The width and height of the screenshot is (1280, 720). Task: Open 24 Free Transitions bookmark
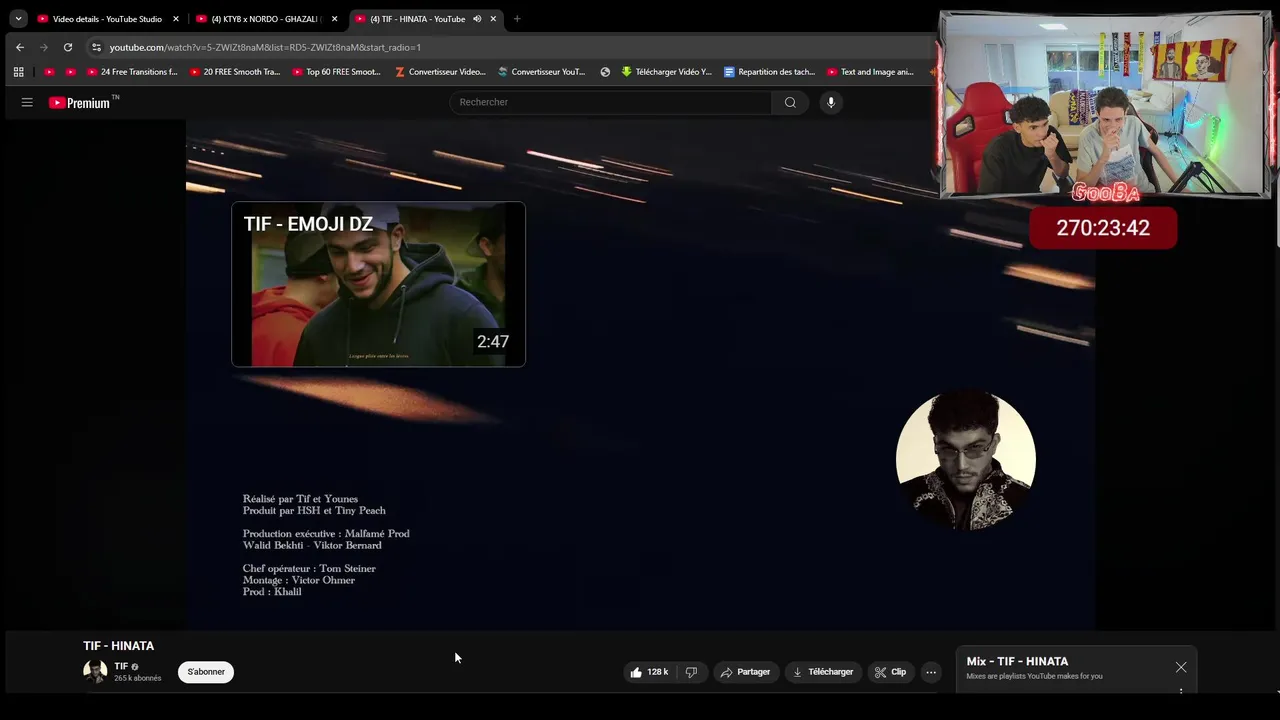point(132,72)
